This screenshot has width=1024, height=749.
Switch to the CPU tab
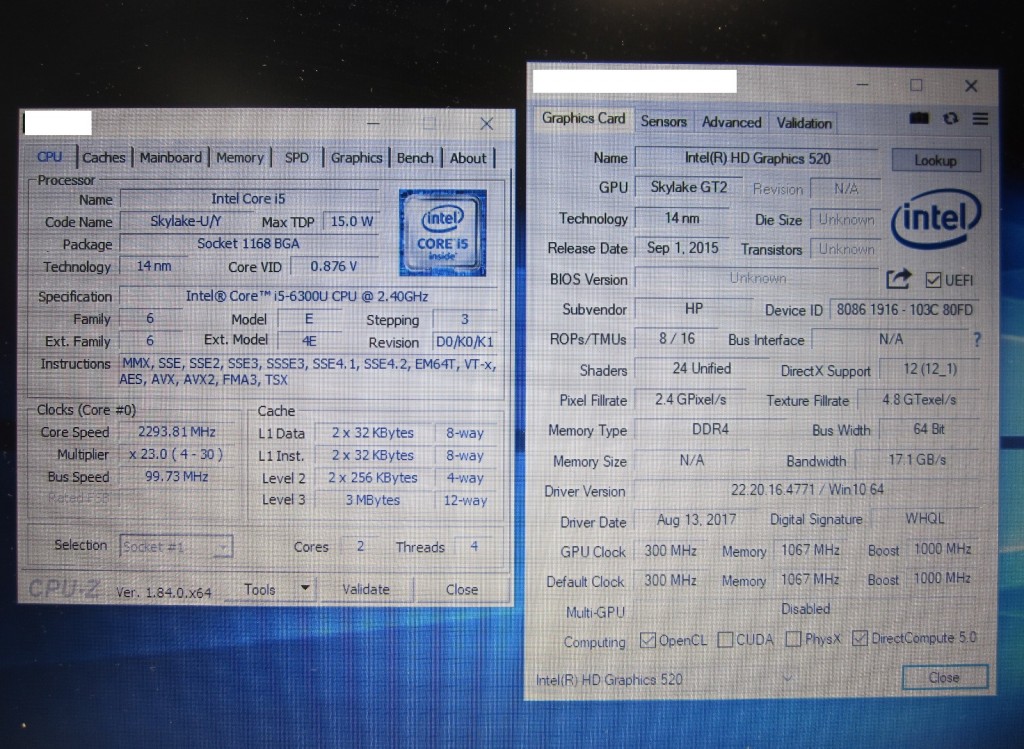[x=50, y=157]
